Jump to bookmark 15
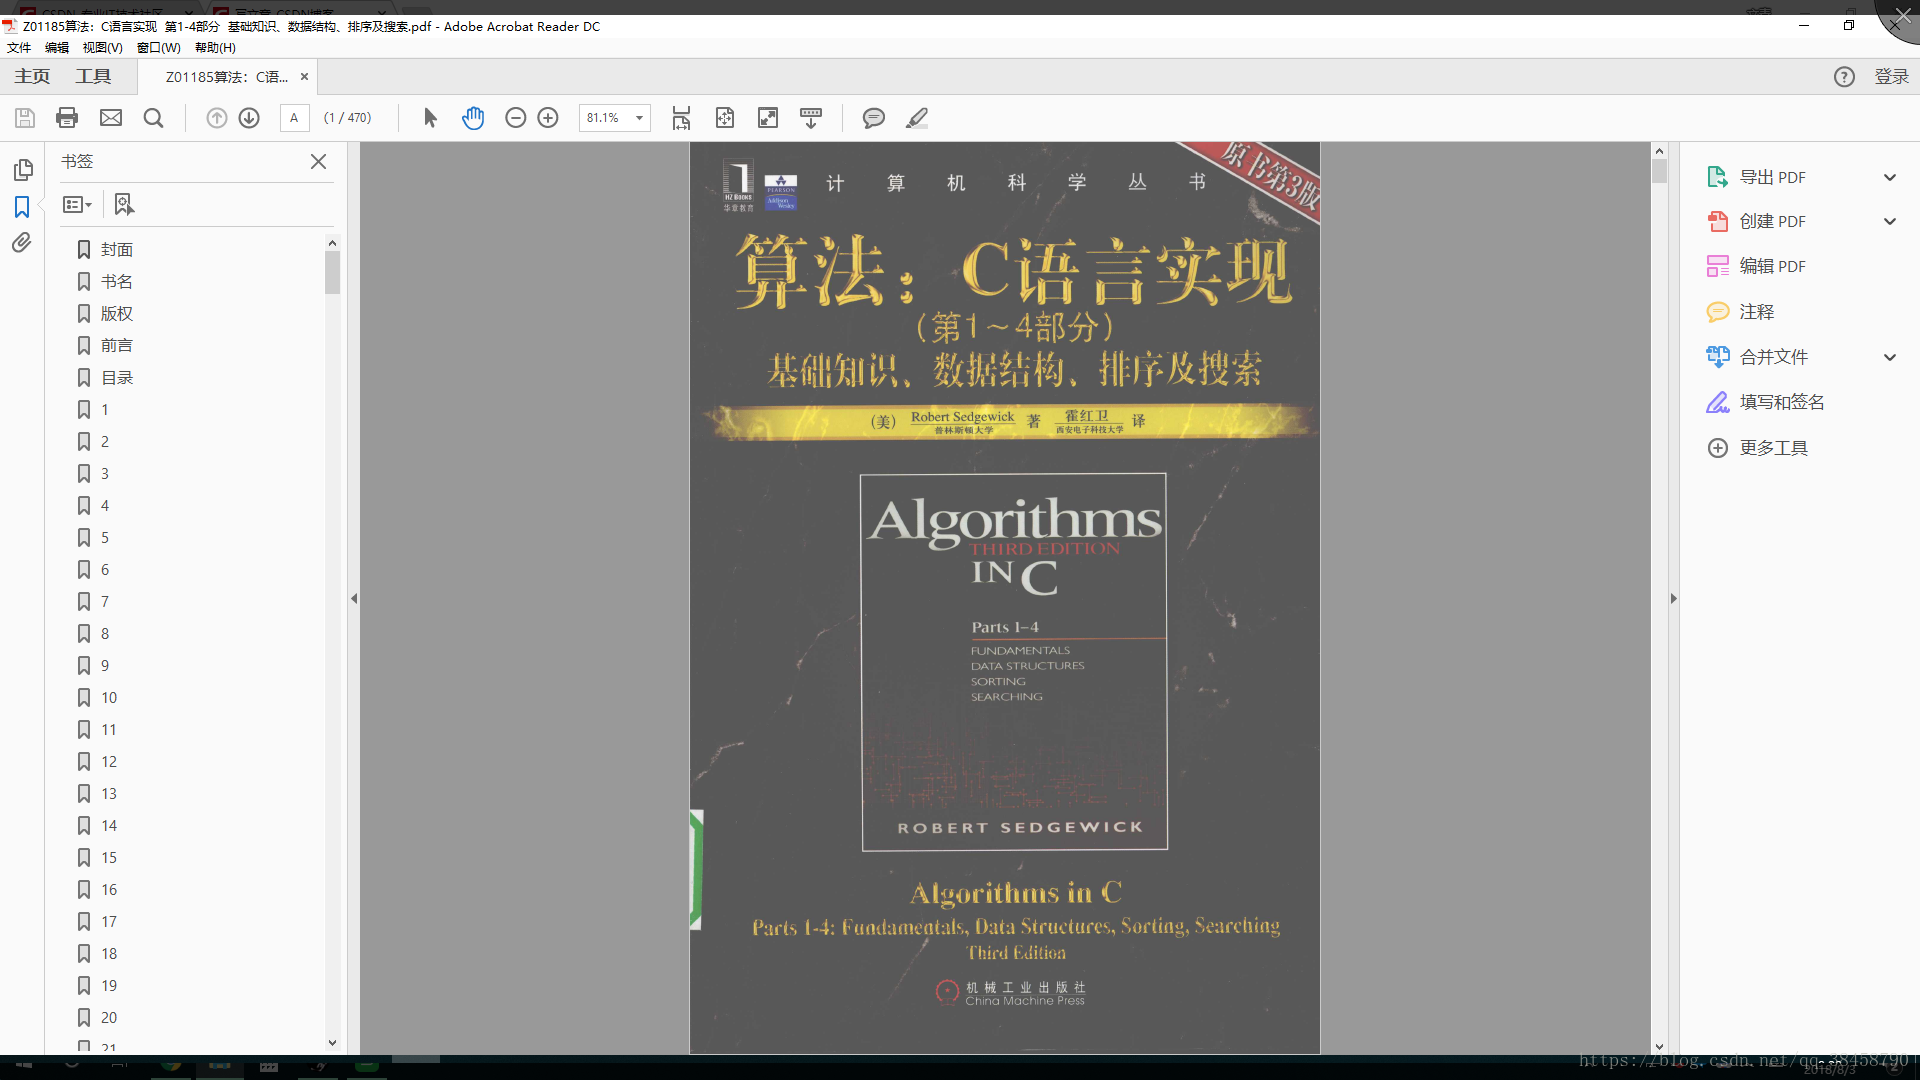 [108, 857]
